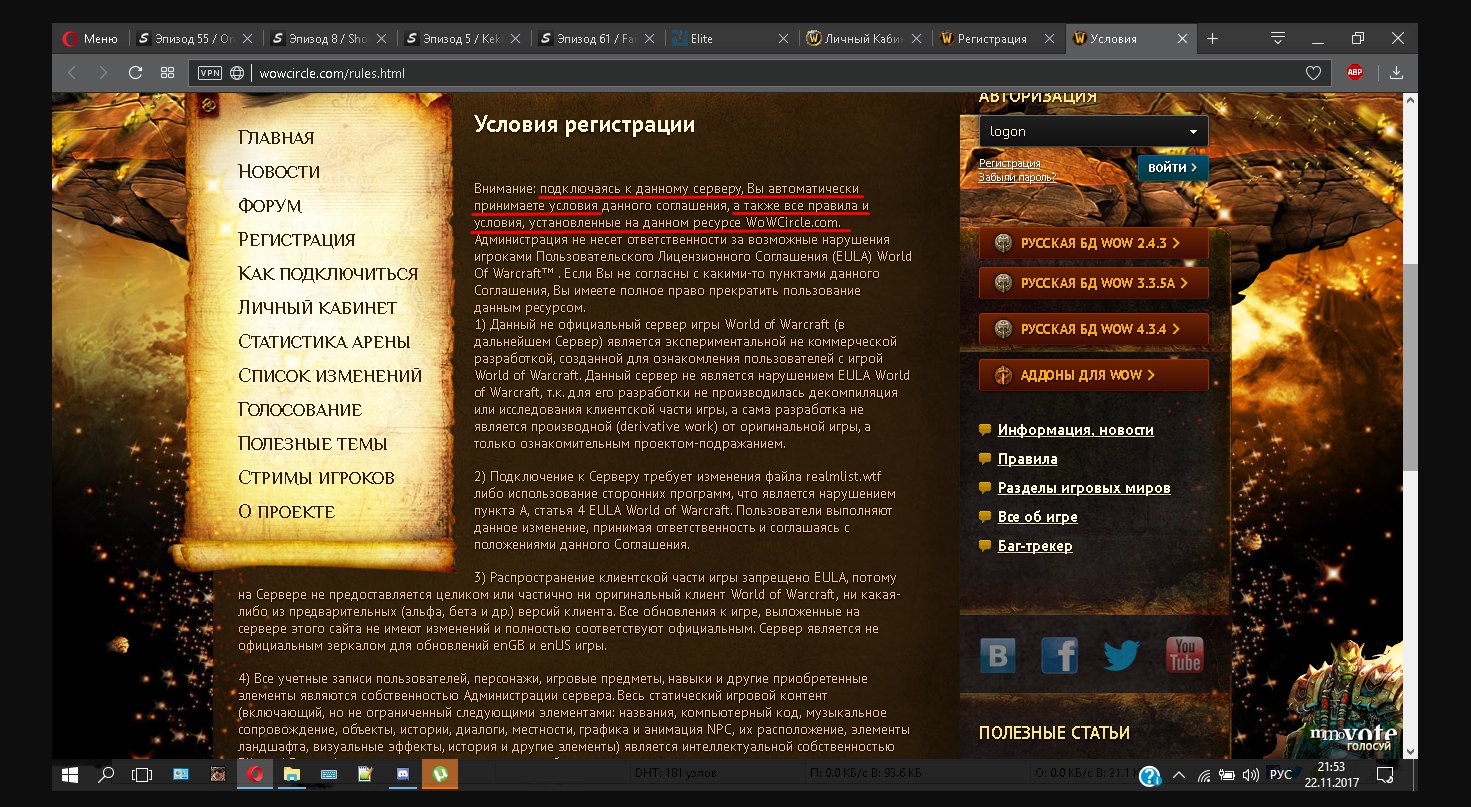The height and width of the screenshot is (807, 1471).
Task: Open the Голосование menu item
Action: click(x=300, y=410)
